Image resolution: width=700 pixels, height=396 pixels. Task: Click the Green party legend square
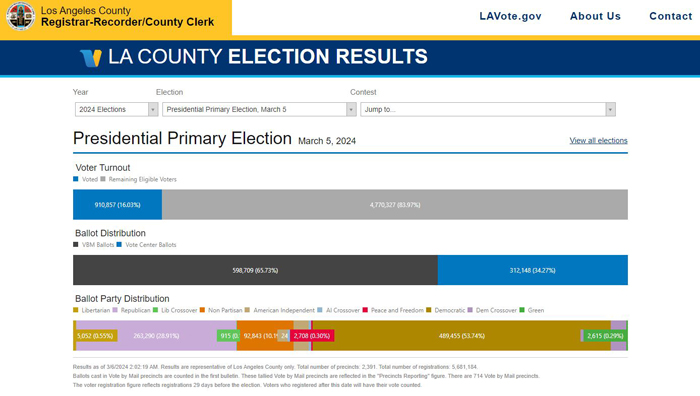pyautogui.click(x=522, y=310)
